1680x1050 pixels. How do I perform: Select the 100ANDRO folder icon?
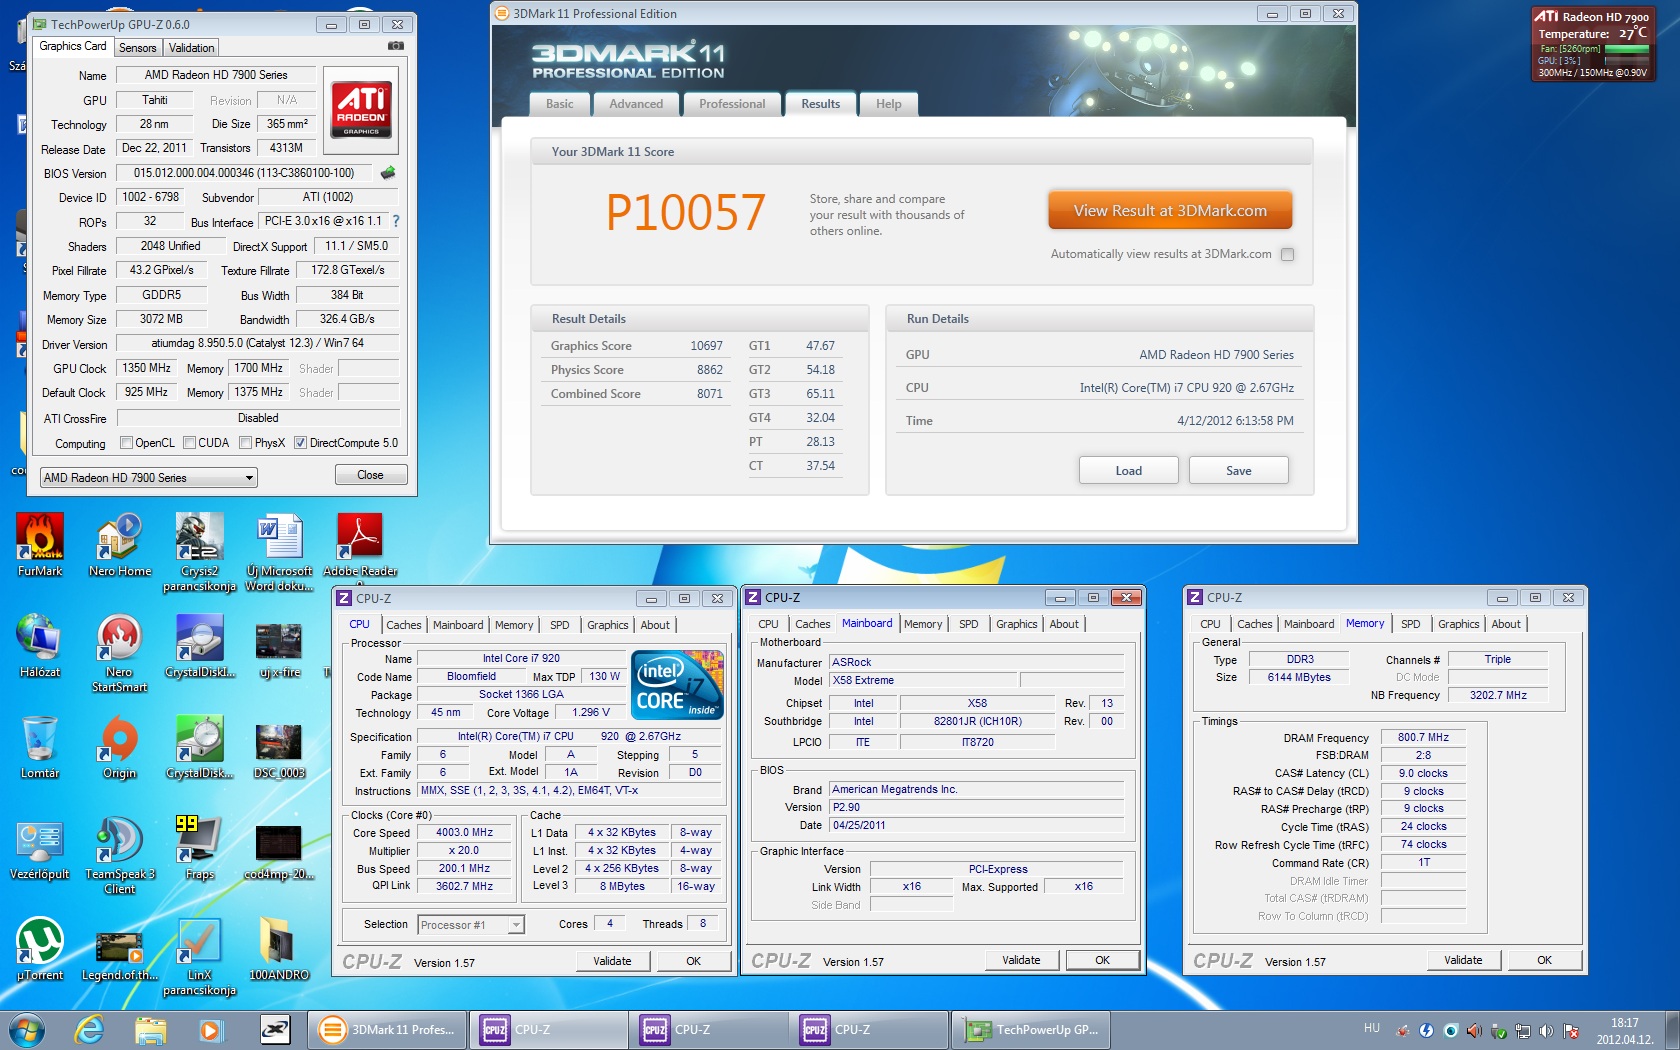click(x=279, y=949)
